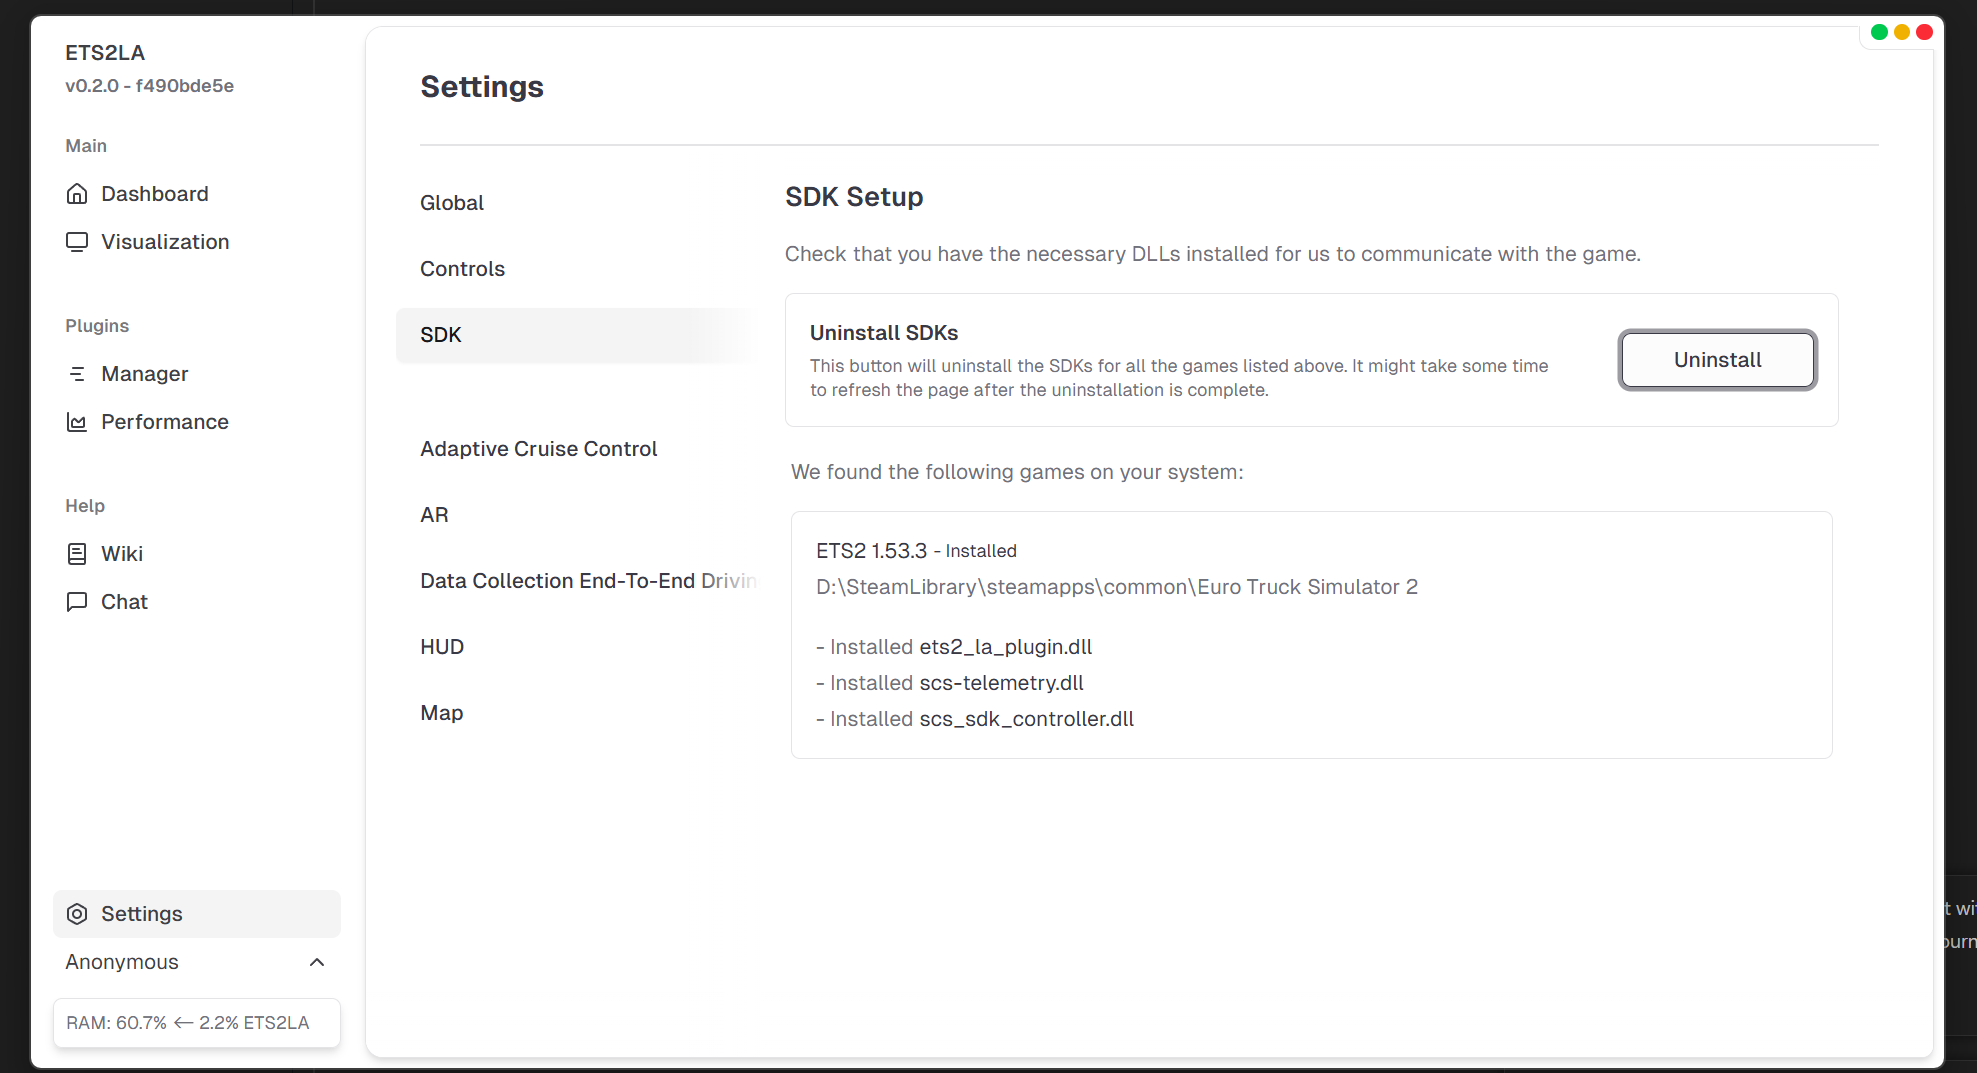
Task: Open Adaptive Cruise Control settings
Action: [538, 449]
